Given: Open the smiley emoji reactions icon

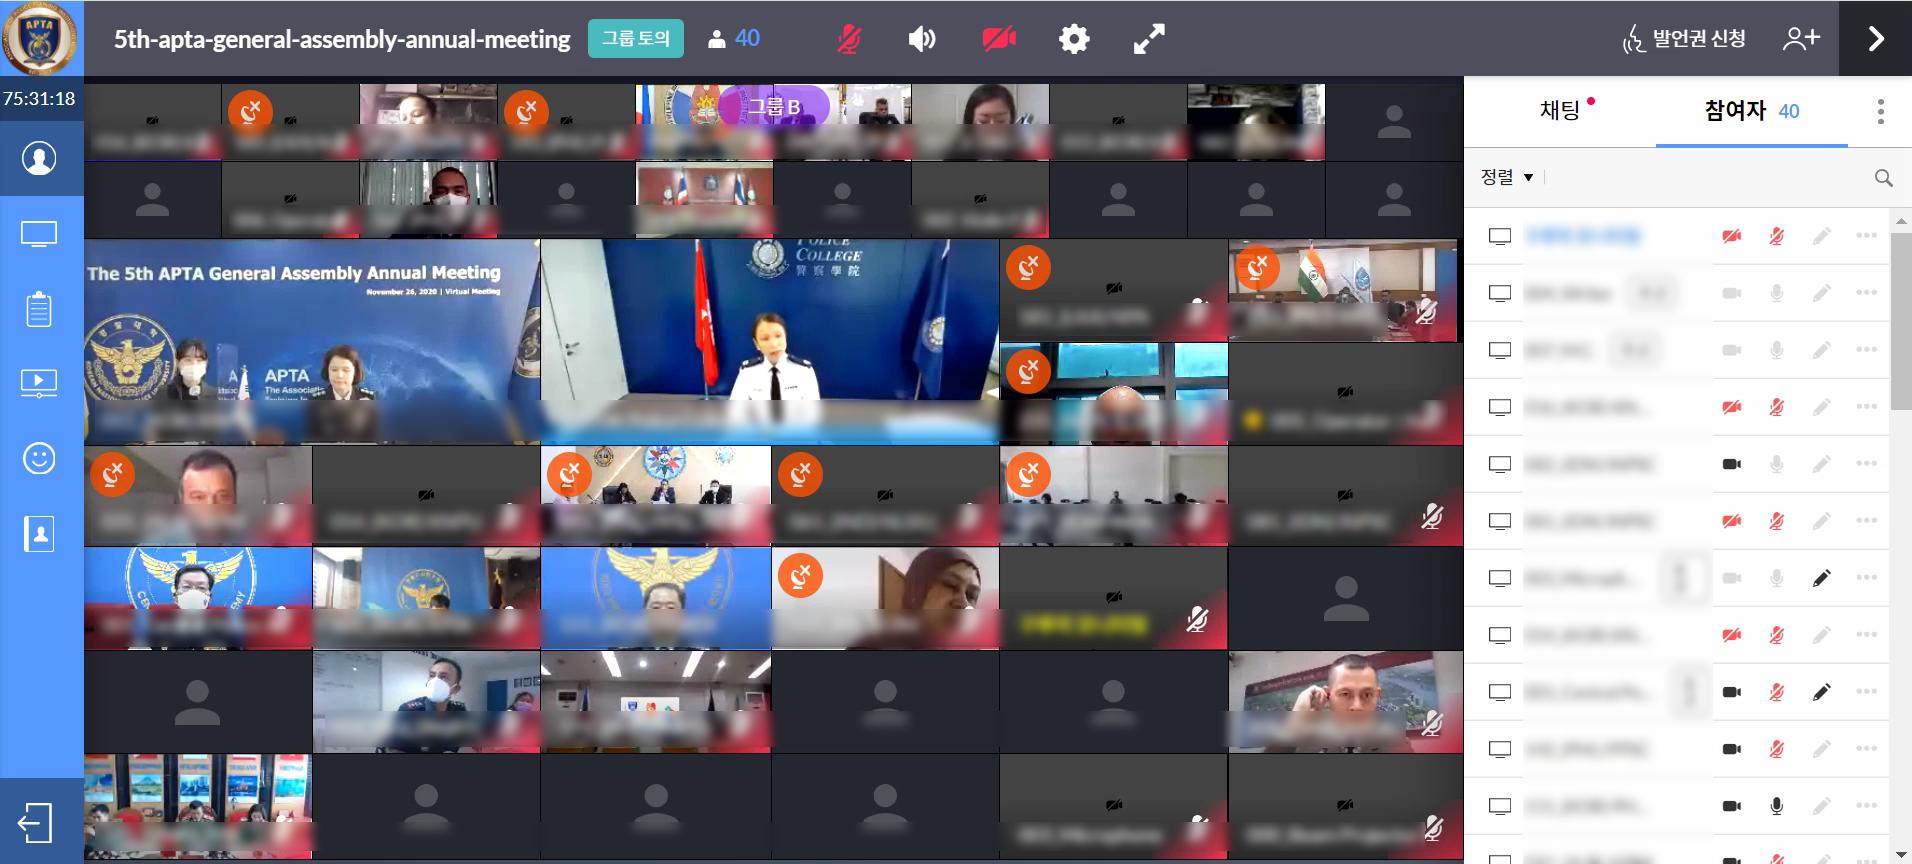Looking at the screenshot, I should (39, 459).
